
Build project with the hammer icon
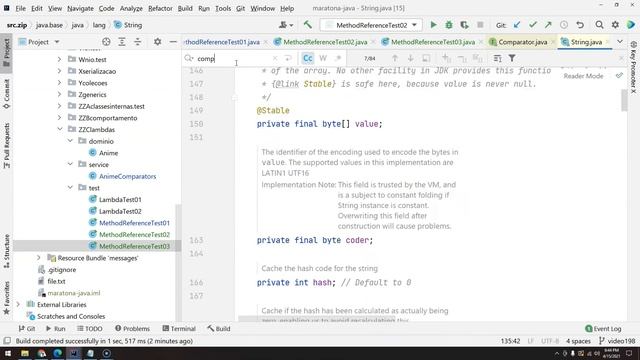pyautogui.click(x=307, y=25)
